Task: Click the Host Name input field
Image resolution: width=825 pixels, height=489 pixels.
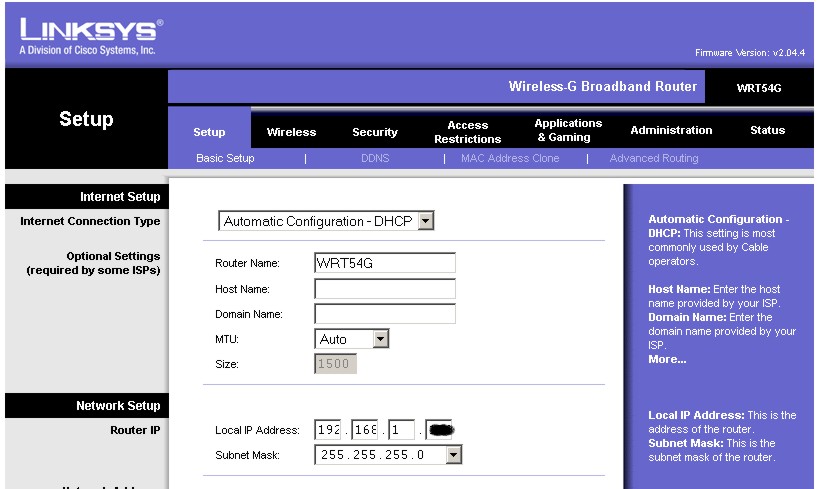Action: click(x=385, y=288)
